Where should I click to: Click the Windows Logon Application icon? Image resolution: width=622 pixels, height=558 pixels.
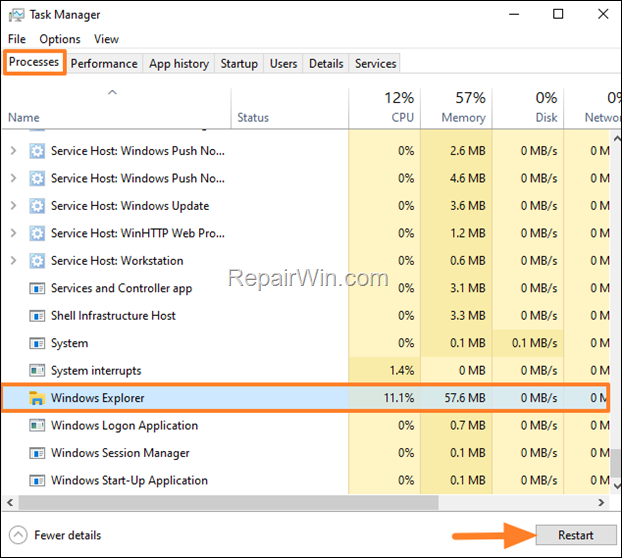[x=37, y=426]
